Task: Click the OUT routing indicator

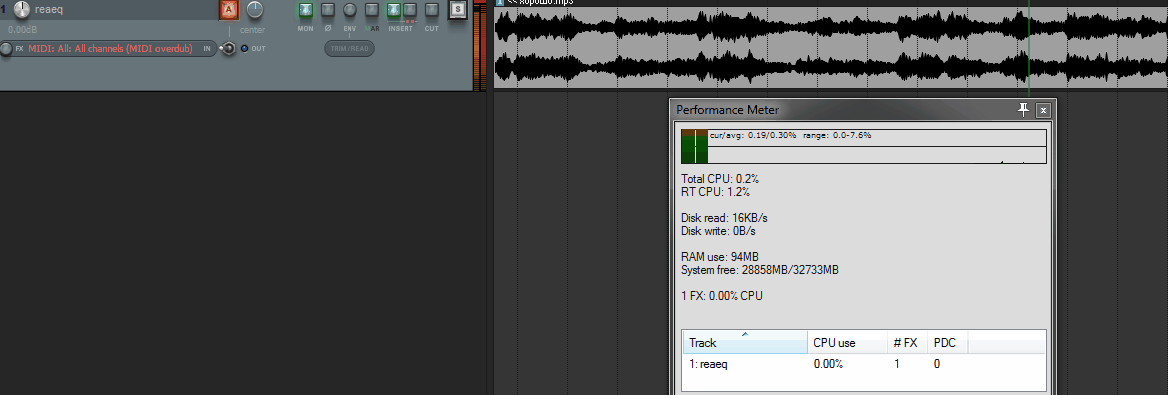Action: [x=253, y=48]
